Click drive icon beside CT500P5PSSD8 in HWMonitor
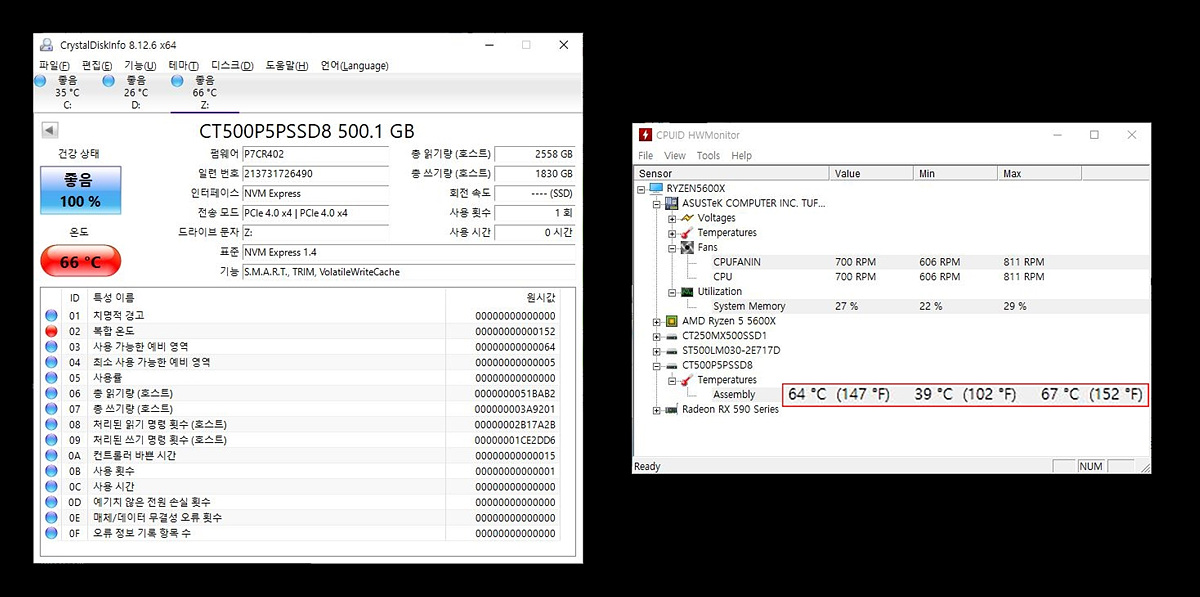This screenshot has height=597, width=1200. pos(672,365)
